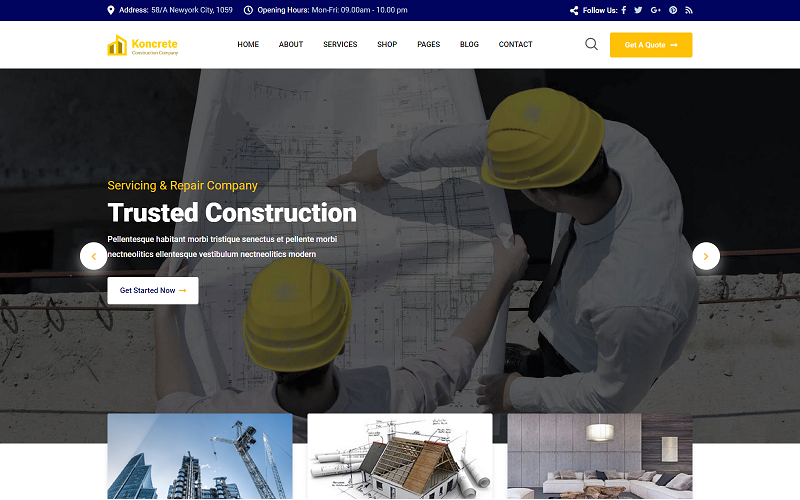Open the About menu item
This screenshot has width=800, height=500.
point(291,45)
